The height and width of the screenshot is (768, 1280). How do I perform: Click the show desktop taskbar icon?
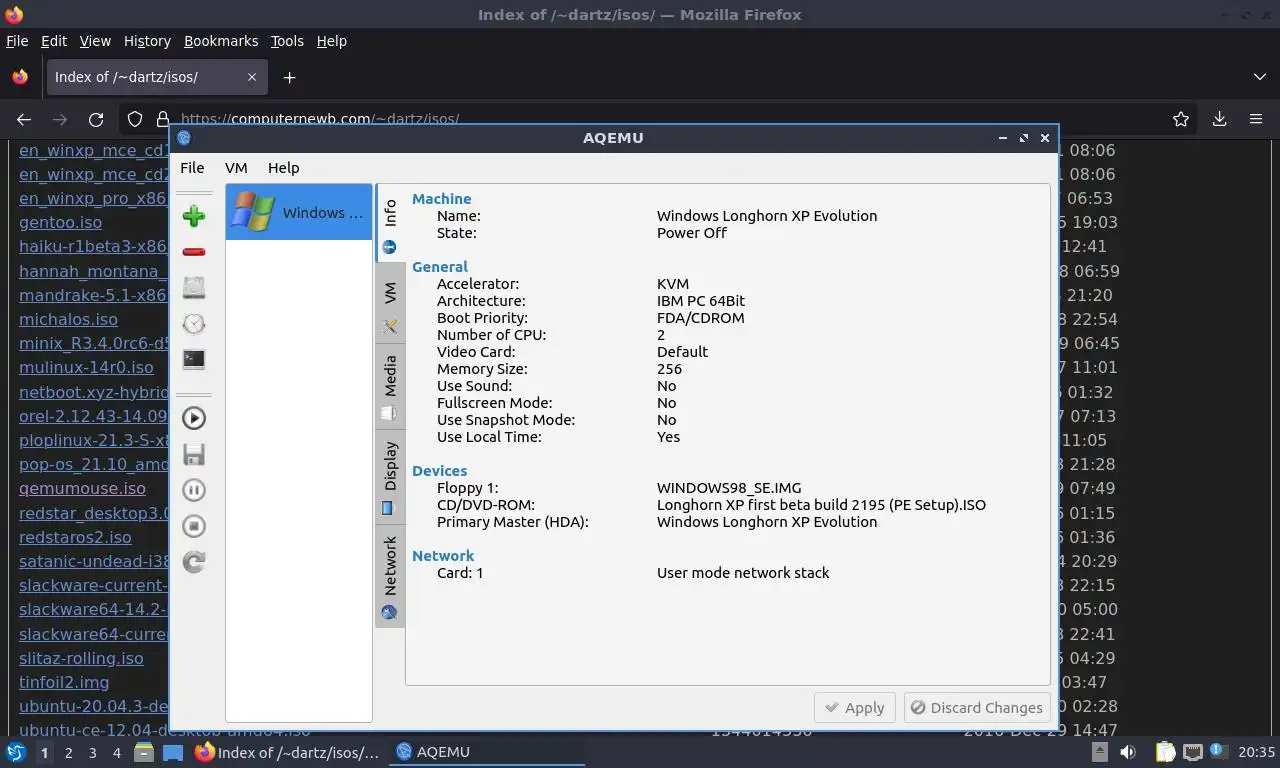(173, 752)
